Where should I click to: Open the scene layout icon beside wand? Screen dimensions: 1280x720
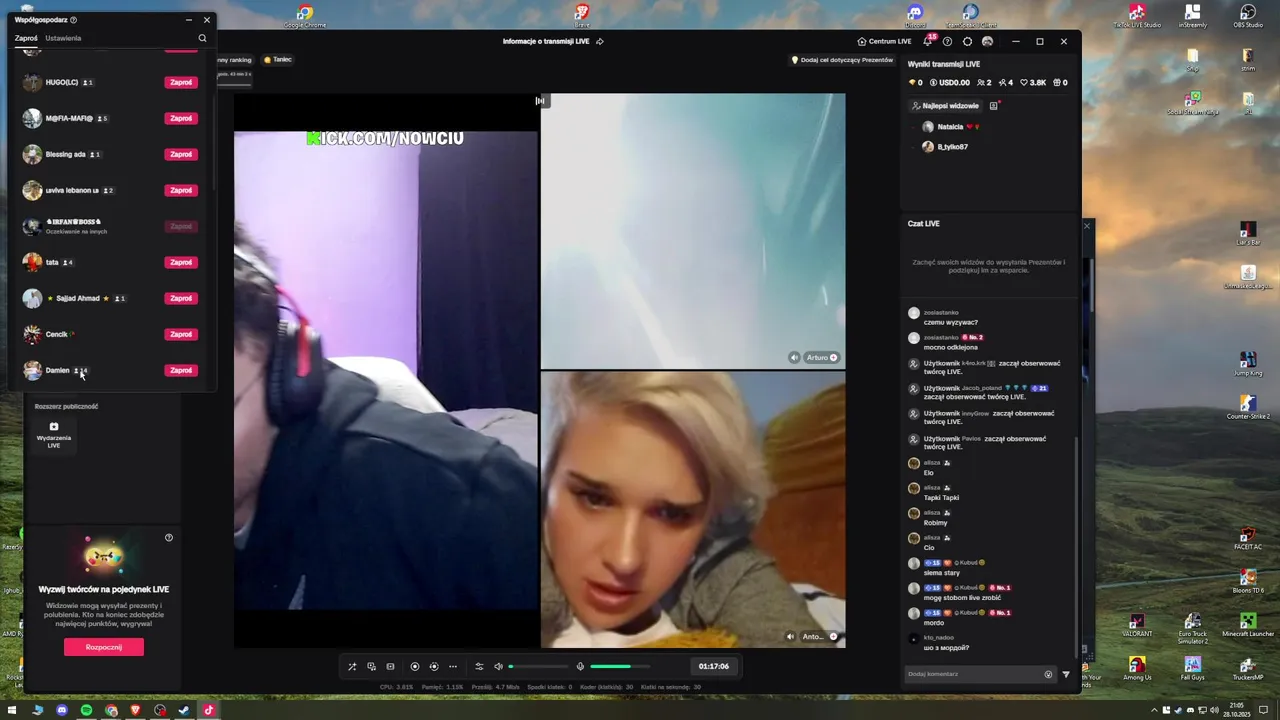[371, 666]
